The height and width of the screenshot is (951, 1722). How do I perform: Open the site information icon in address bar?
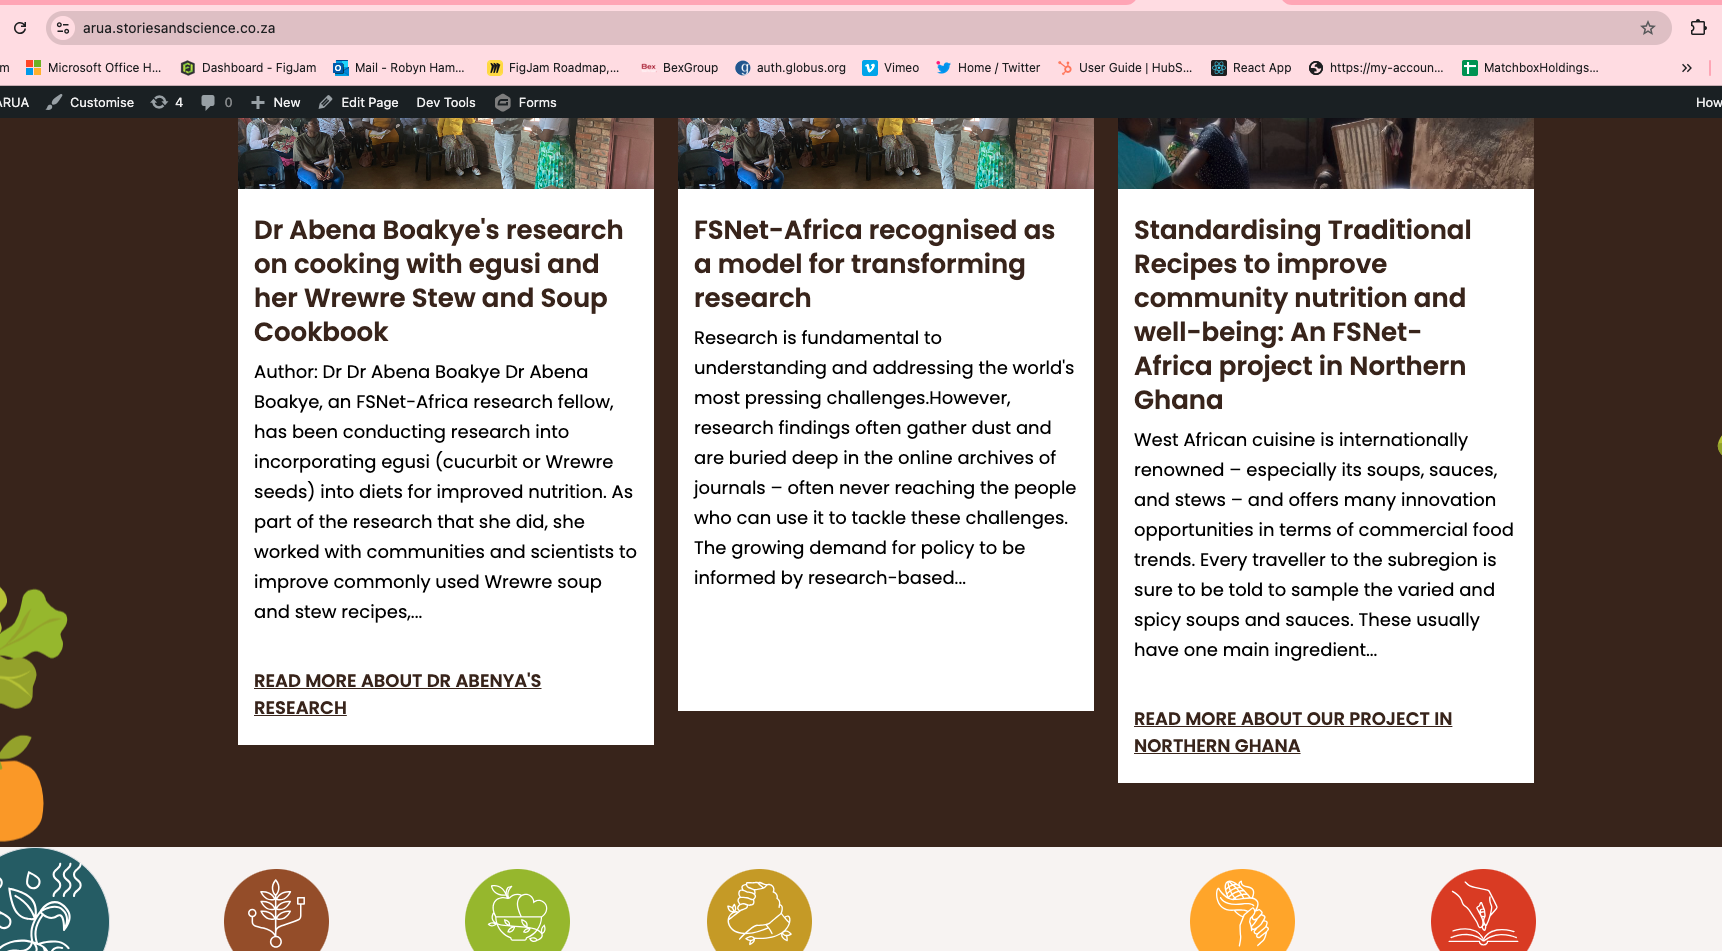coord(63,28)
